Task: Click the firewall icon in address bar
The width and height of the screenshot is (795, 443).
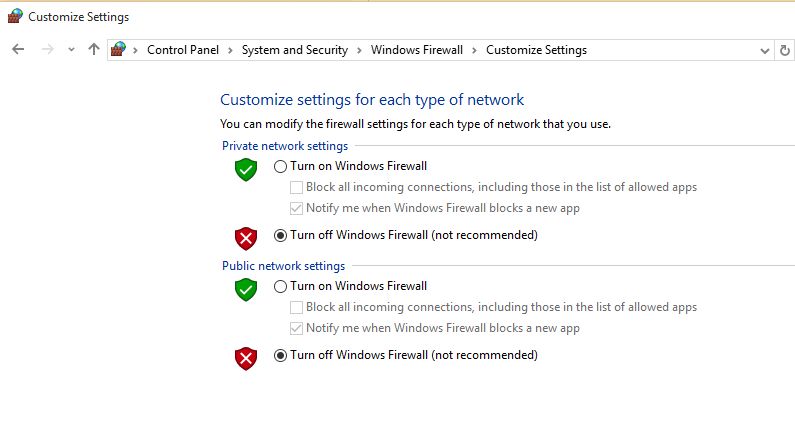Action: click(119, 49)
